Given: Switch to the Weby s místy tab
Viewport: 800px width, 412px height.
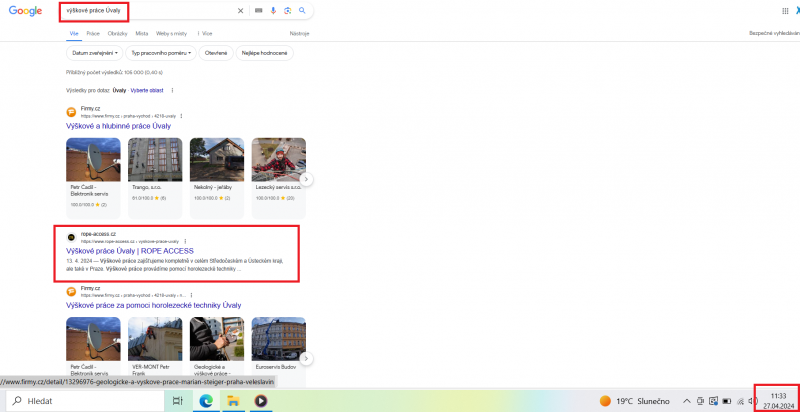Looking at the screenshot, I should [x=171, y=34].
